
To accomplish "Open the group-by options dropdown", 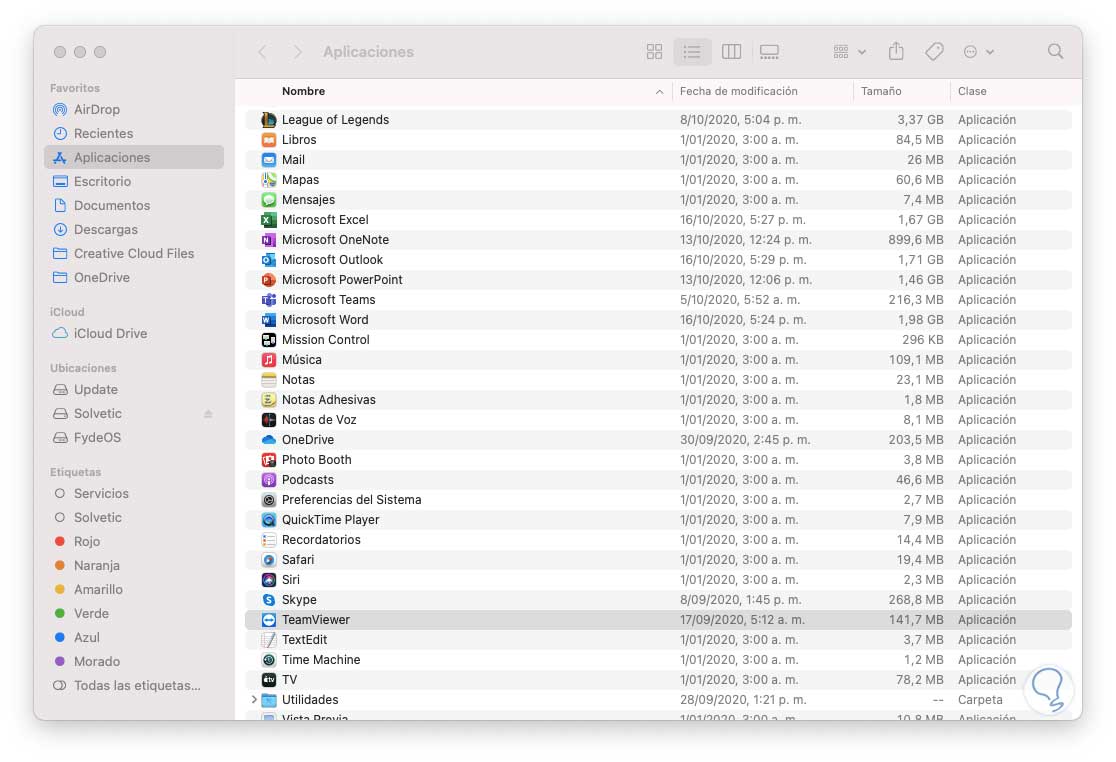I will (x=849, y=52).
